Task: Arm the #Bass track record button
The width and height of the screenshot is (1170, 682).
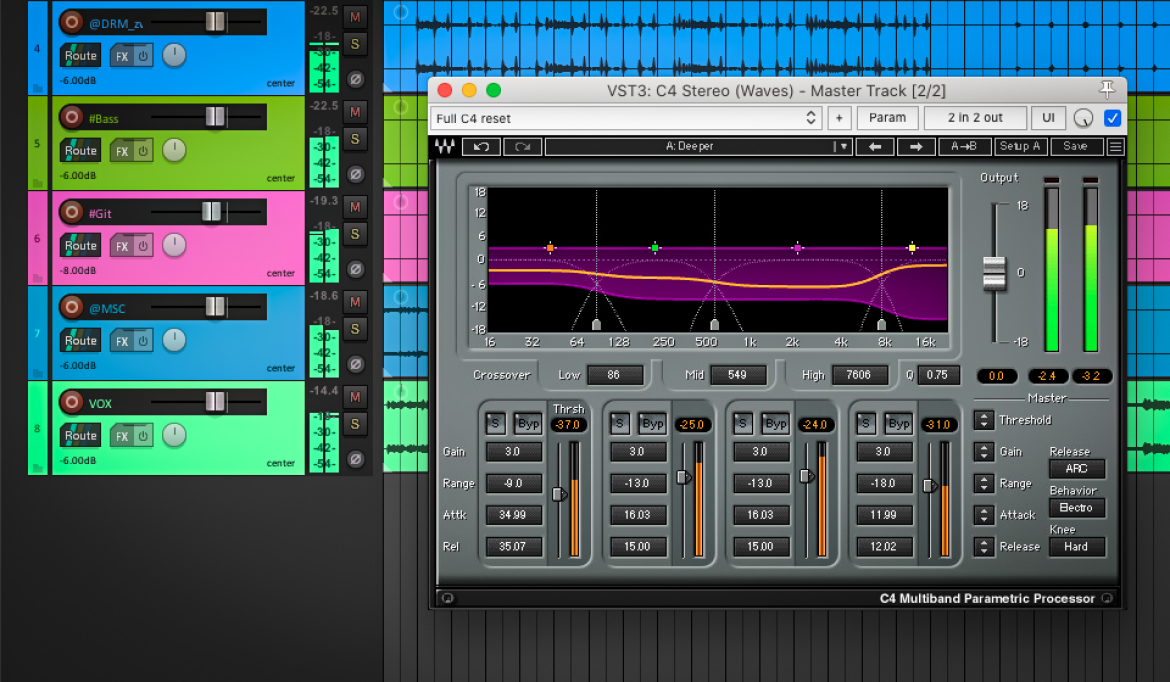Action: click(71, 117)
